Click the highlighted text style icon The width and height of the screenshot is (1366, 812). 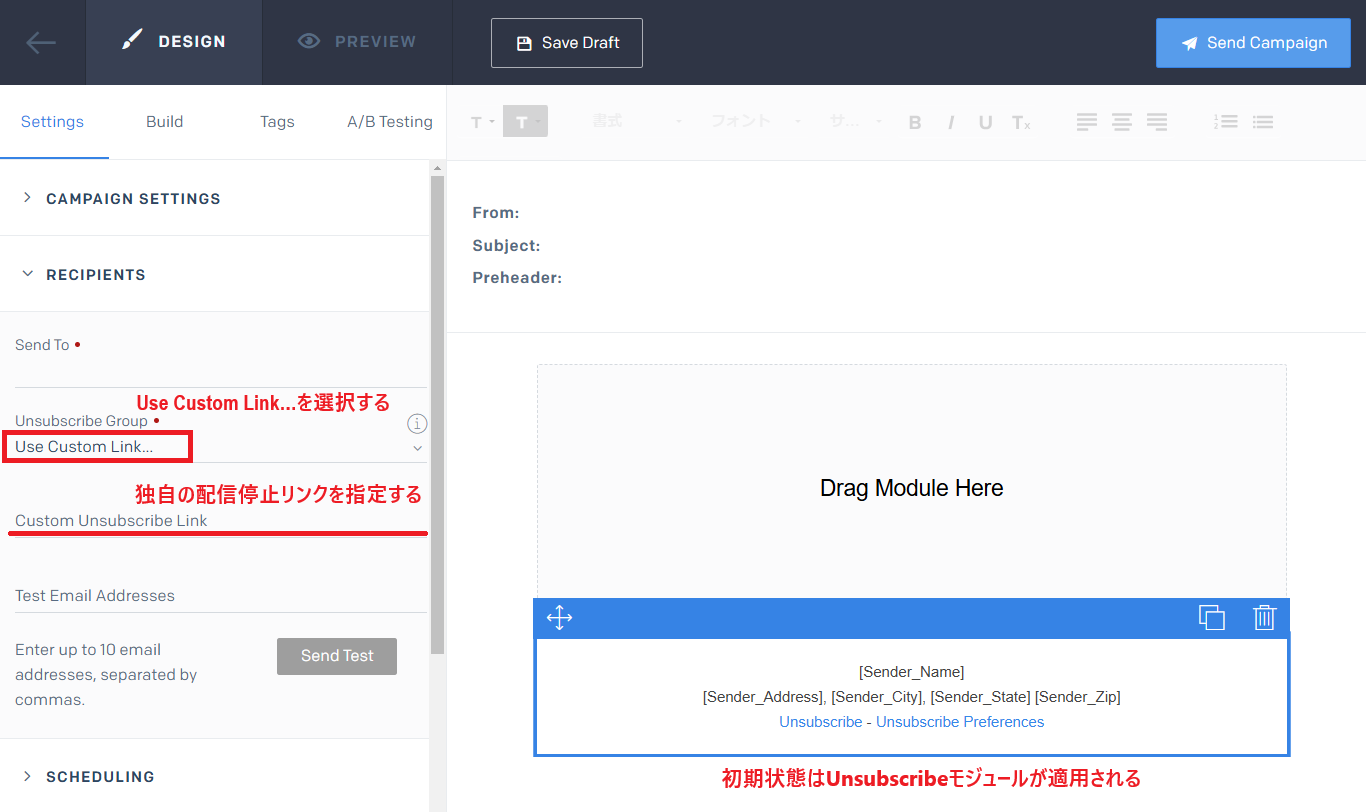525,121
